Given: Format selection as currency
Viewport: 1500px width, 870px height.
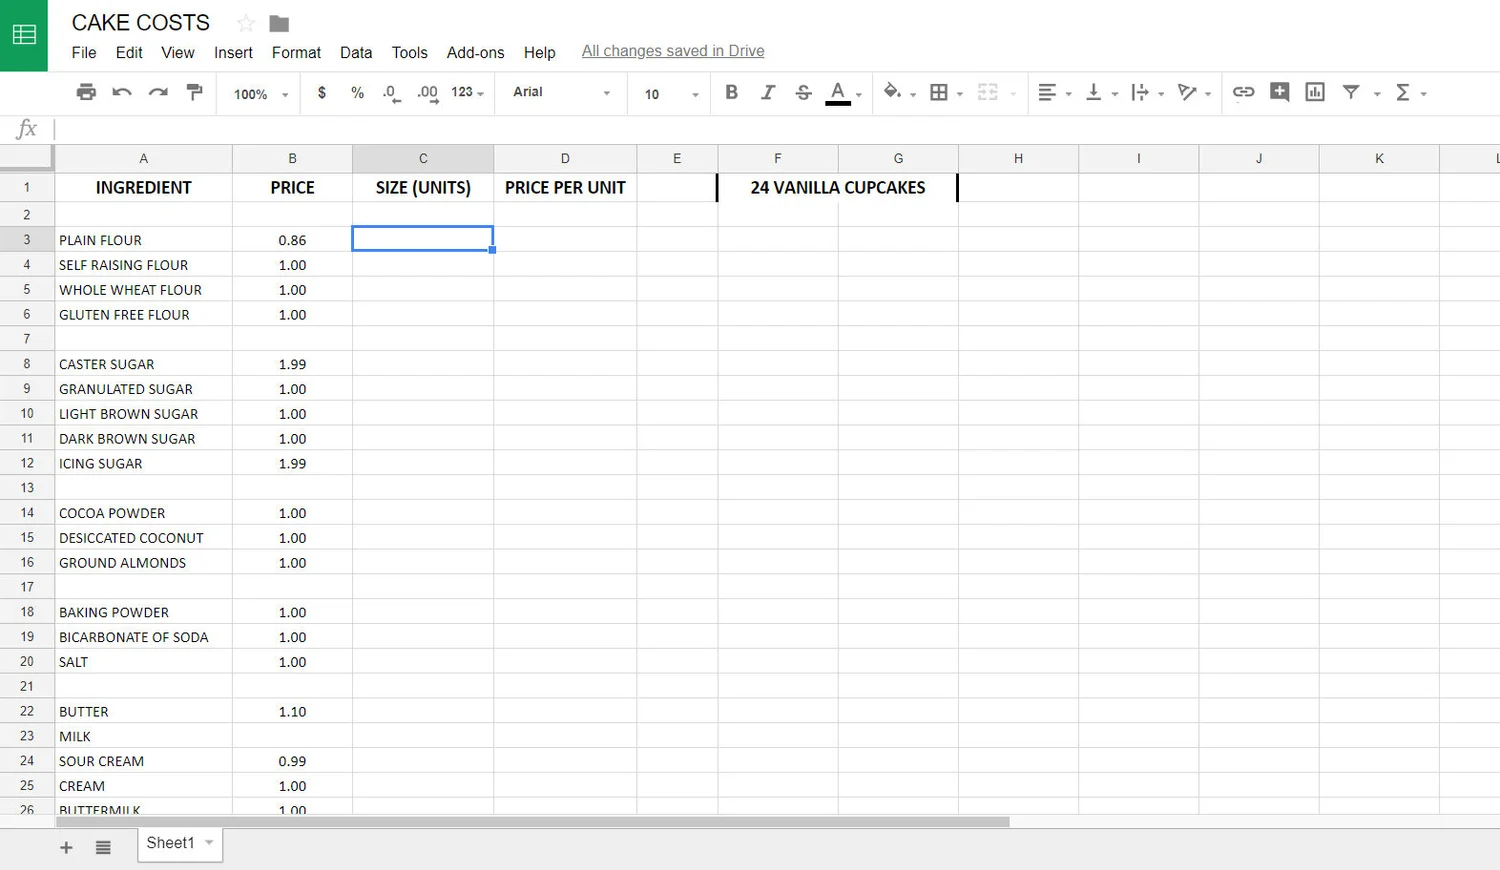Looking at the screenshot, I should tap(321, 92).
